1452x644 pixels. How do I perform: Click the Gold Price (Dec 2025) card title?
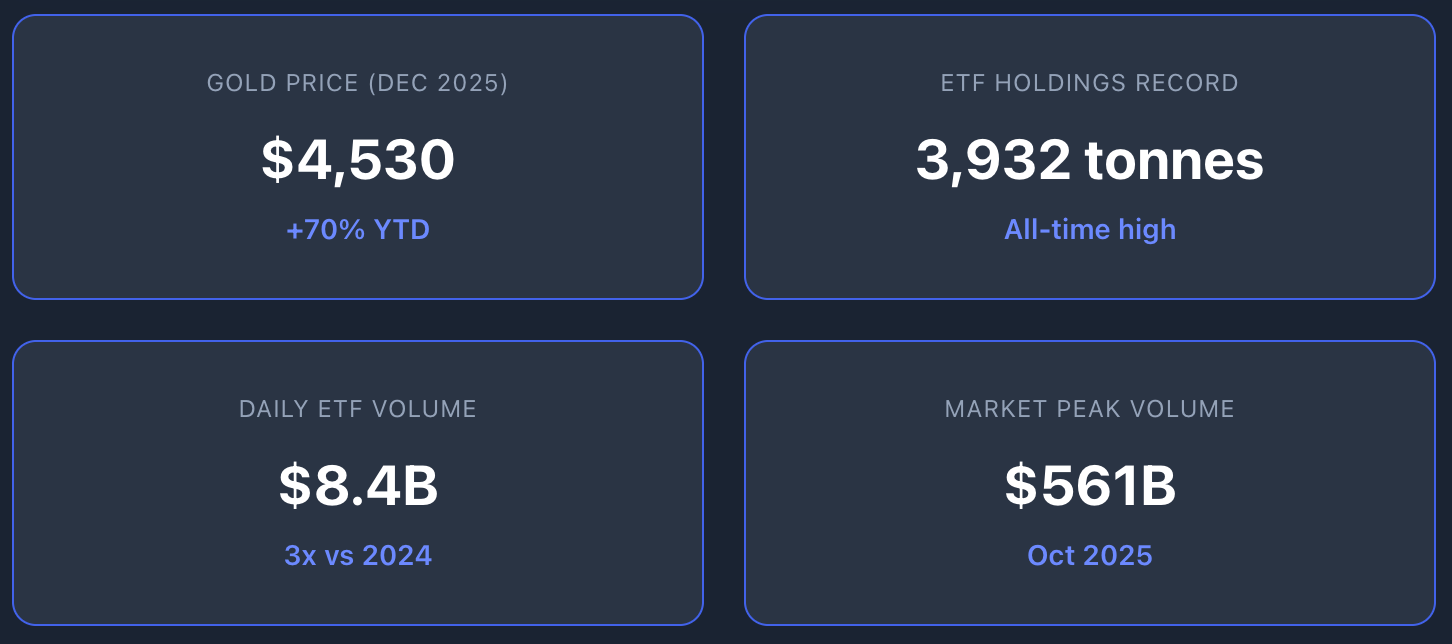(x=357, y=83)
